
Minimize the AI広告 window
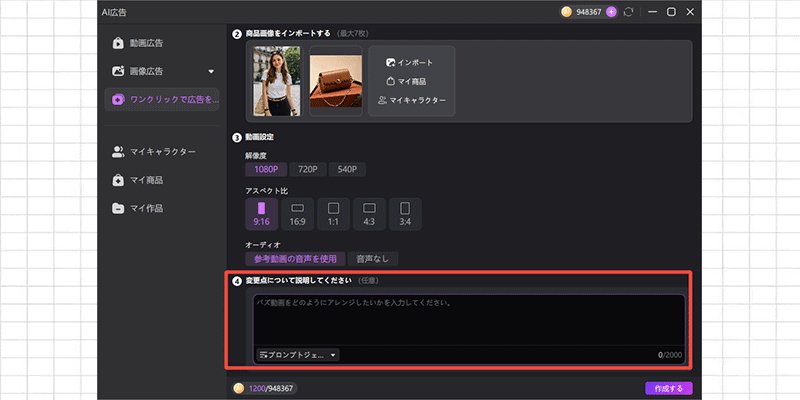point(653,12)
